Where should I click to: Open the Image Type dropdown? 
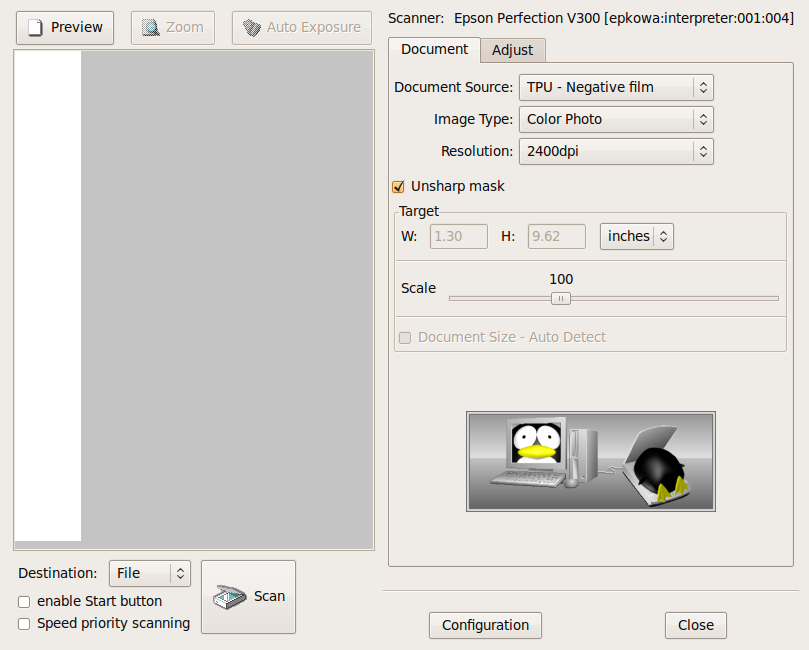tap(616, 120)
